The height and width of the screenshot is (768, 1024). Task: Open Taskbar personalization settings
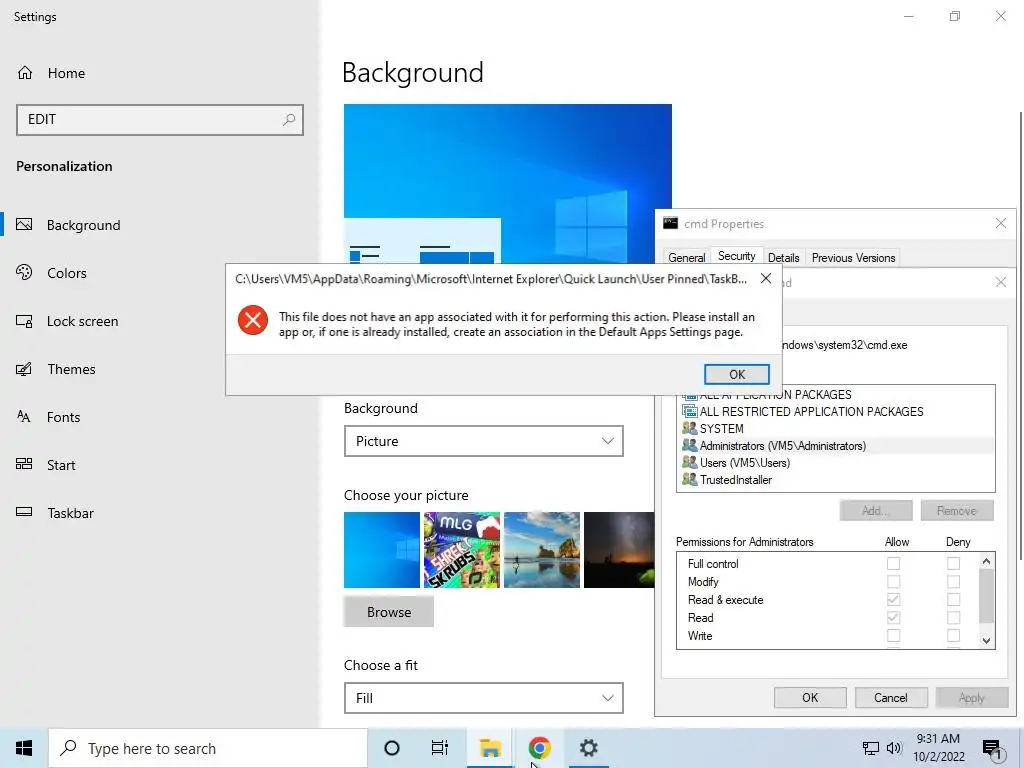70,513
